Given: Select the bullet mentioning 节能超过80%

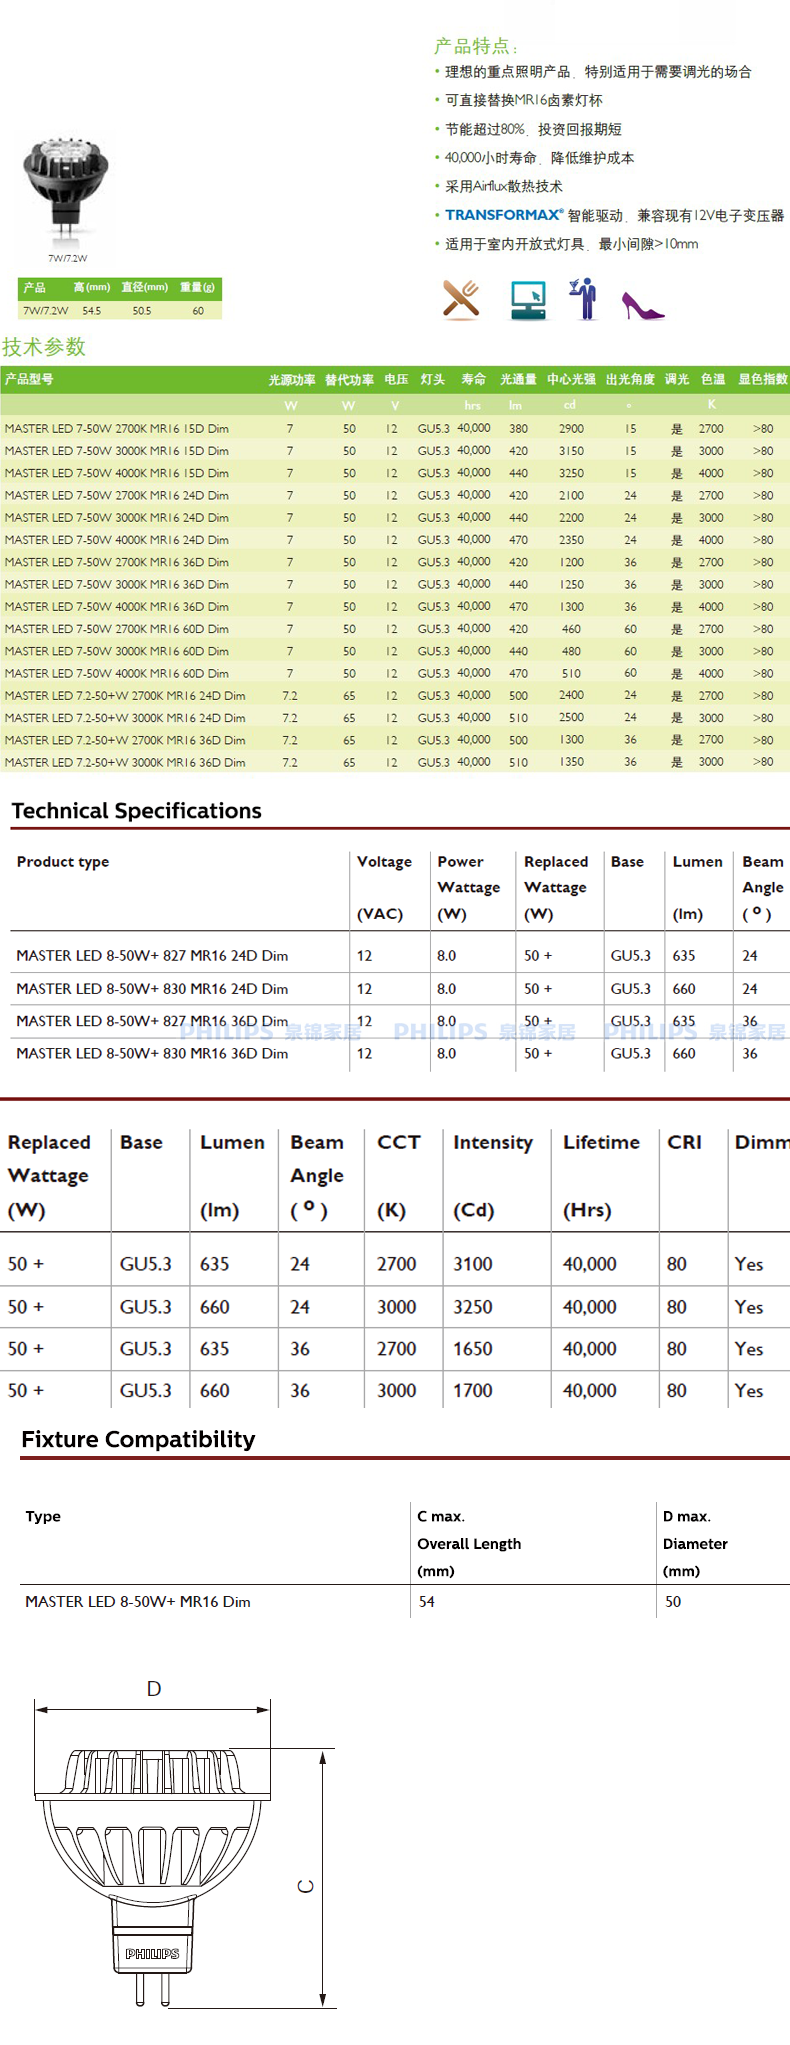Looking at the screenshot, I should (532, 129).
